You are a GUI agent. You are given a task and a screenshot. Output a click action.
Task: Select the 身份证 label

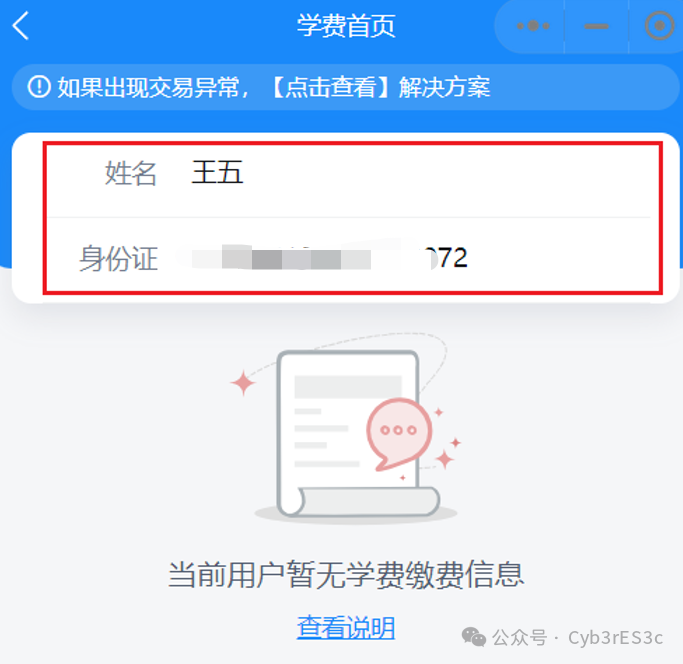click(118, 258)
